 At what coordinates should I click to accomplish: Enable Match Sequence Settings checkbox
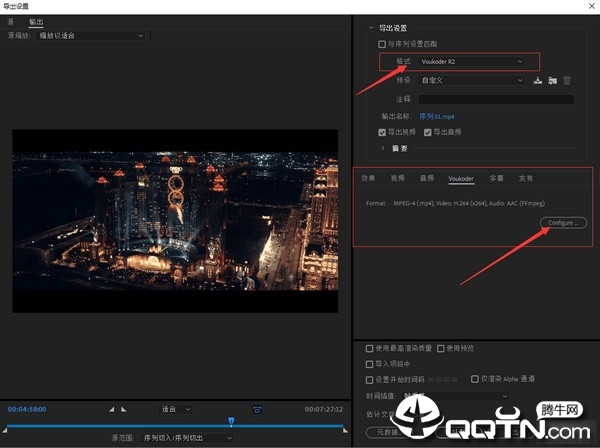click(382, 44)
